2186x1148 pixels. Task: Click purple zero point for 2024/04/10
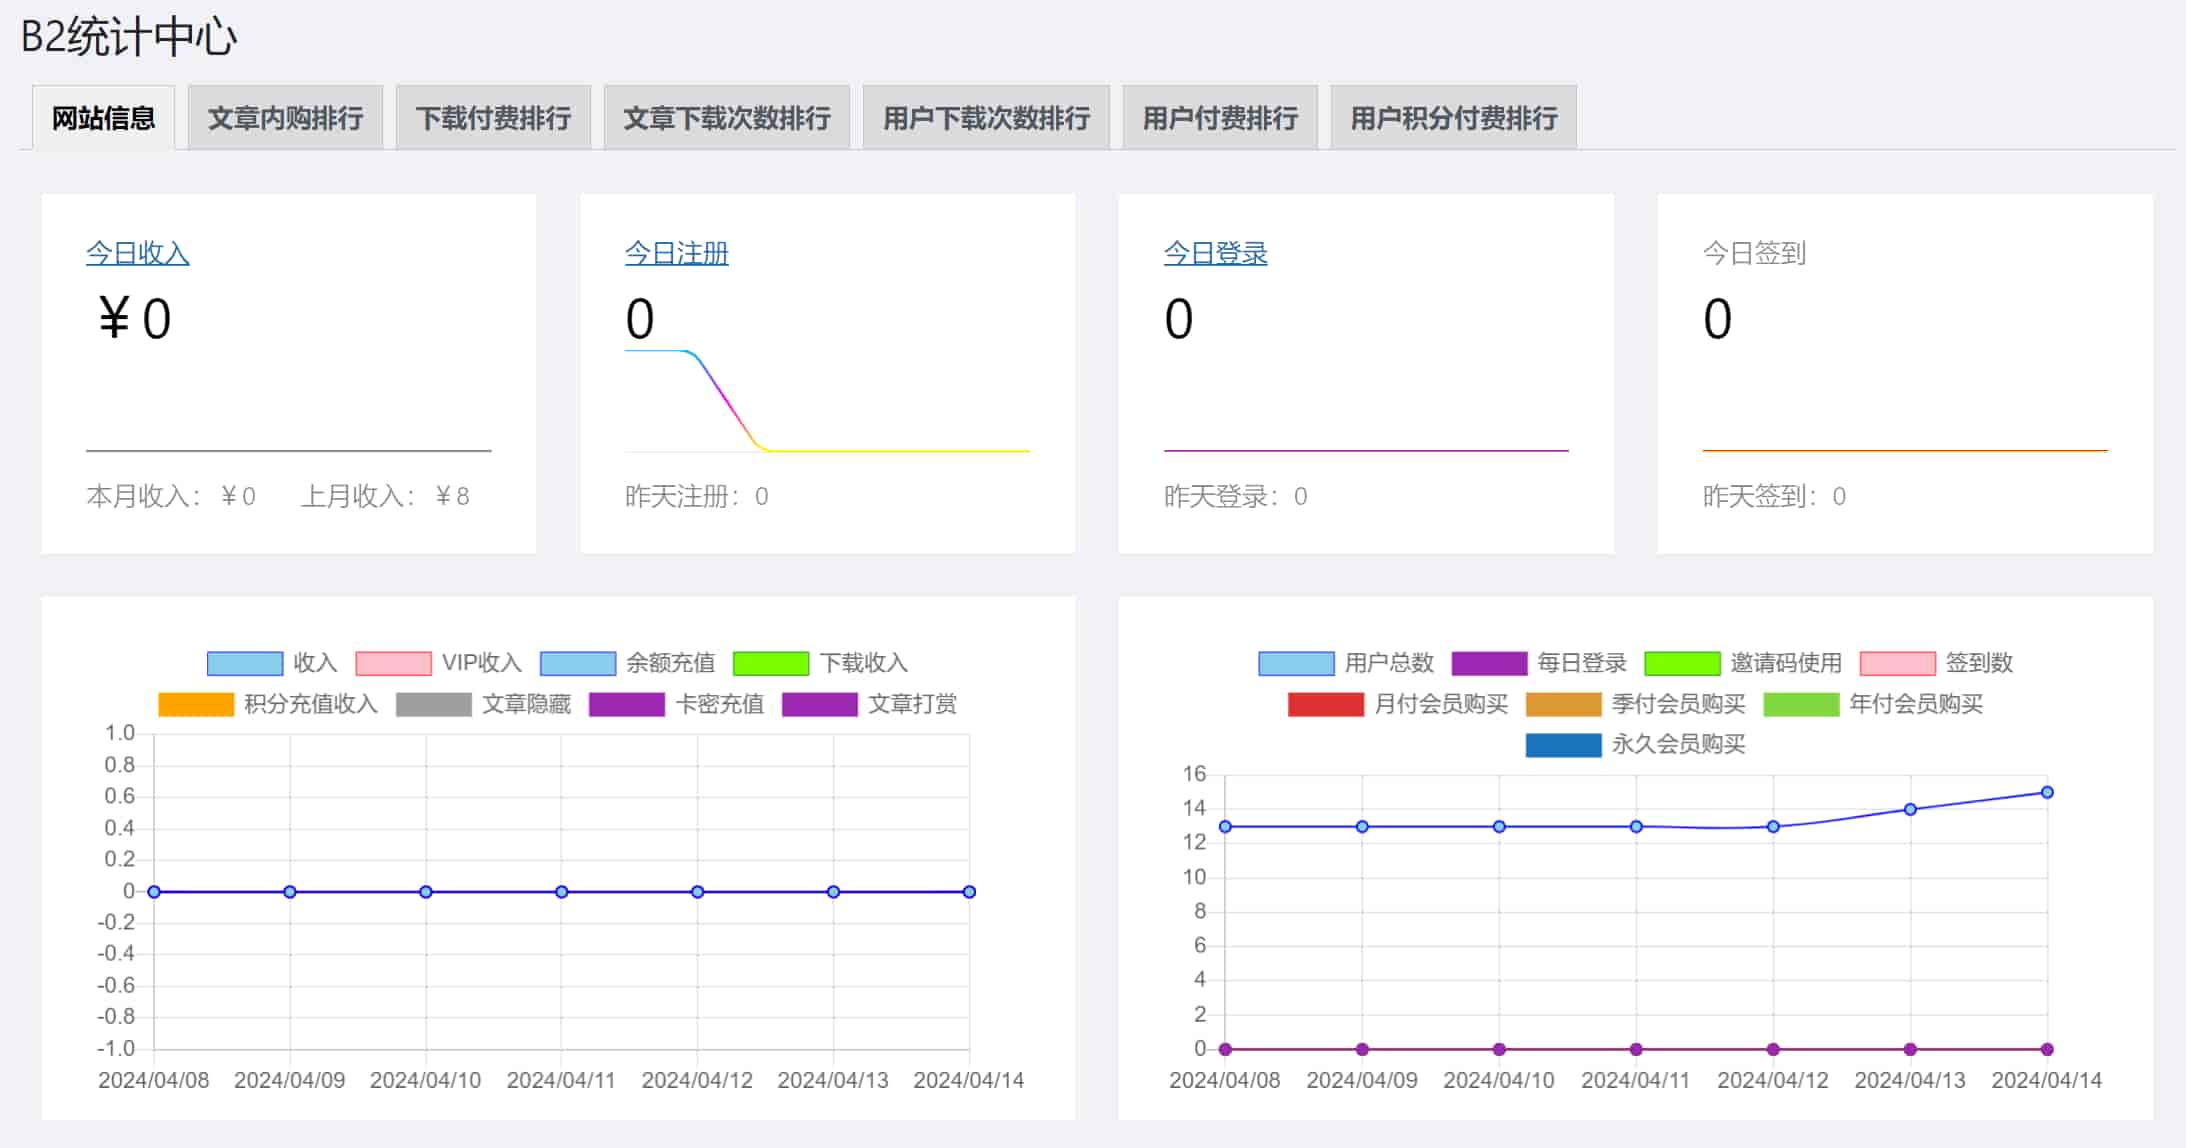[1499, 1049]
